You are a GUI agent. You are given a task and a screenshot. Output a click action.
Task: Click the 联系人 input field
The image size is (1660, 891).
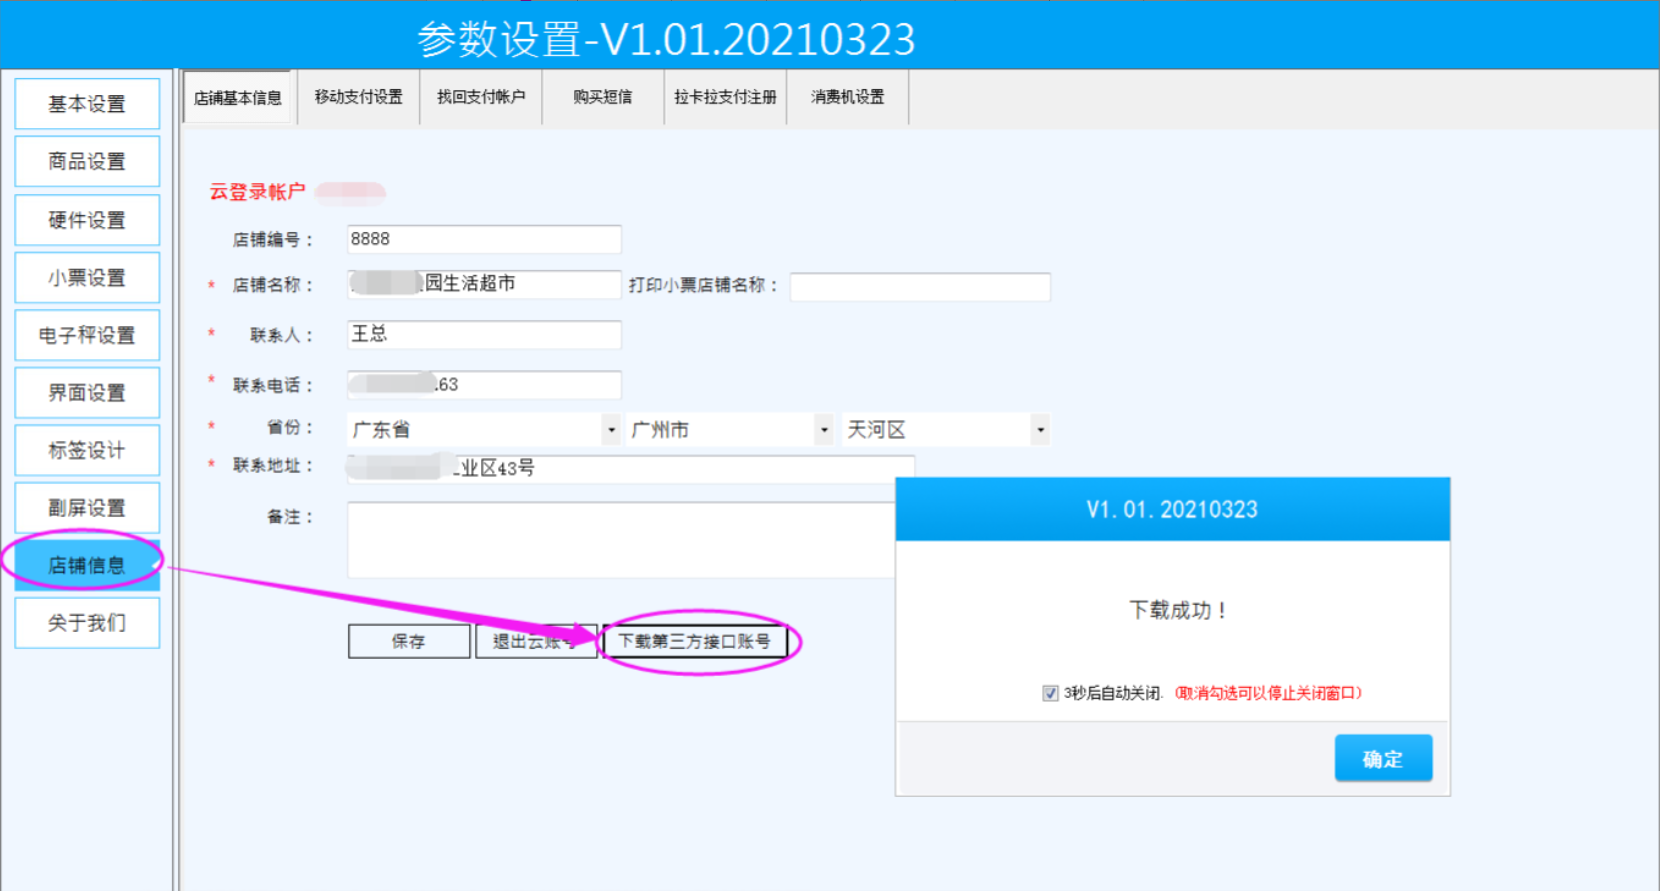click(x=484, y=334)
